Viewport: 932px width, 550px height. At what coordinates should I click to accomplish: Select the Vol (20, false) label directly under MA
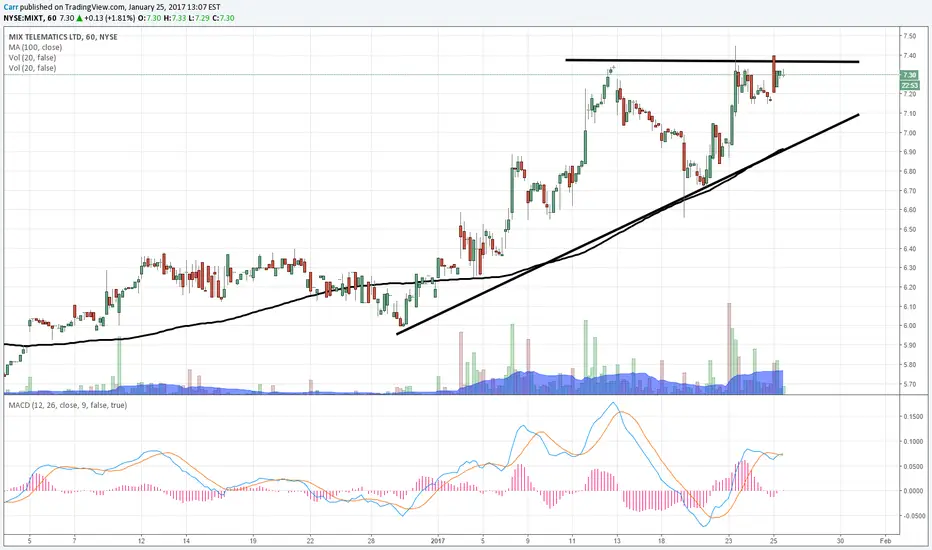click(32, 58)
